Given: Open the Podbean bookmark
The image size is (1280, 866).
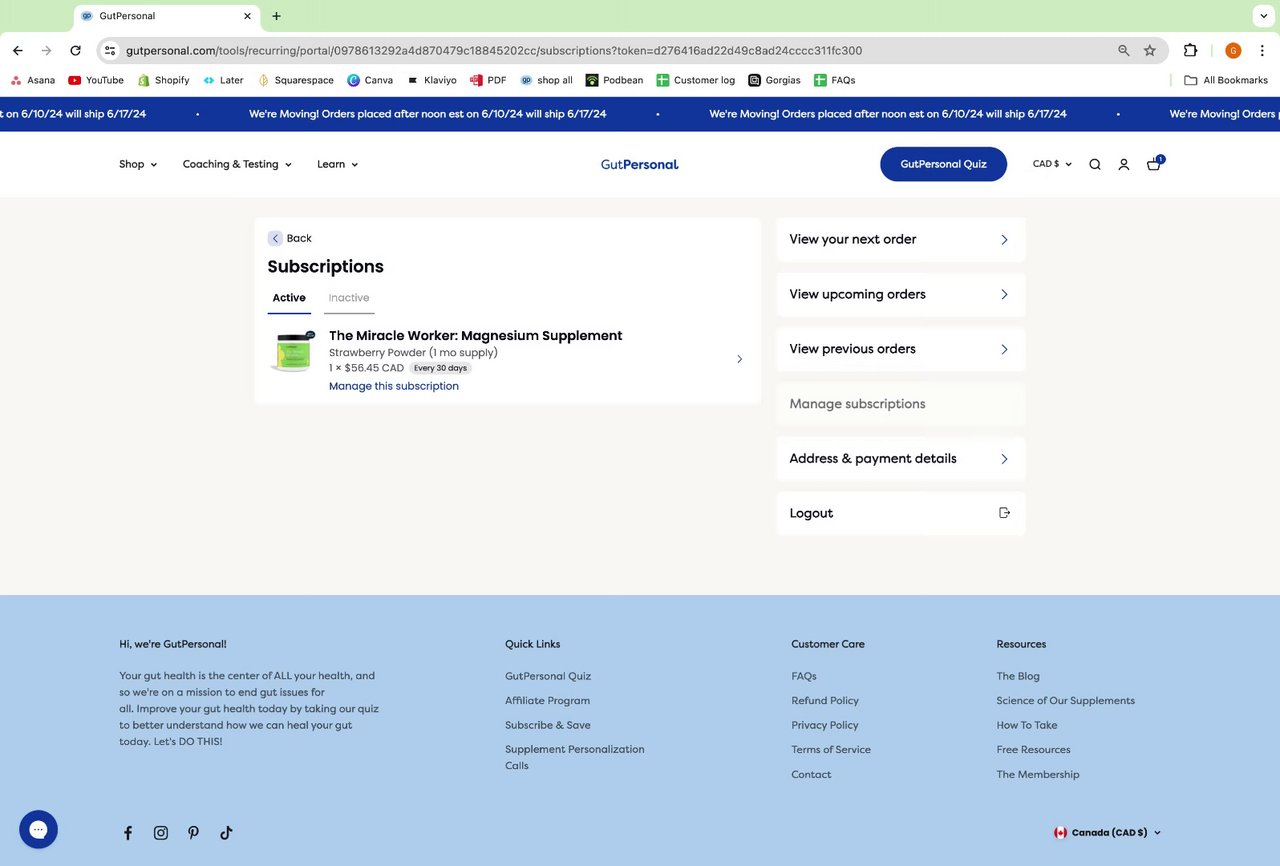Looking at the screenshot, I should point(615,80).
